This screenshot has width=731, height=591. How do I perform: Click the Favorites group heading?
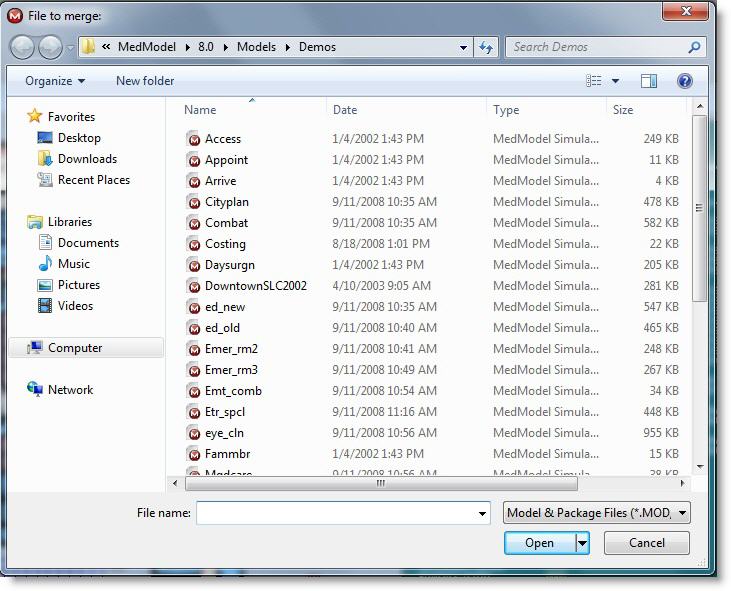tap(71, 117)
